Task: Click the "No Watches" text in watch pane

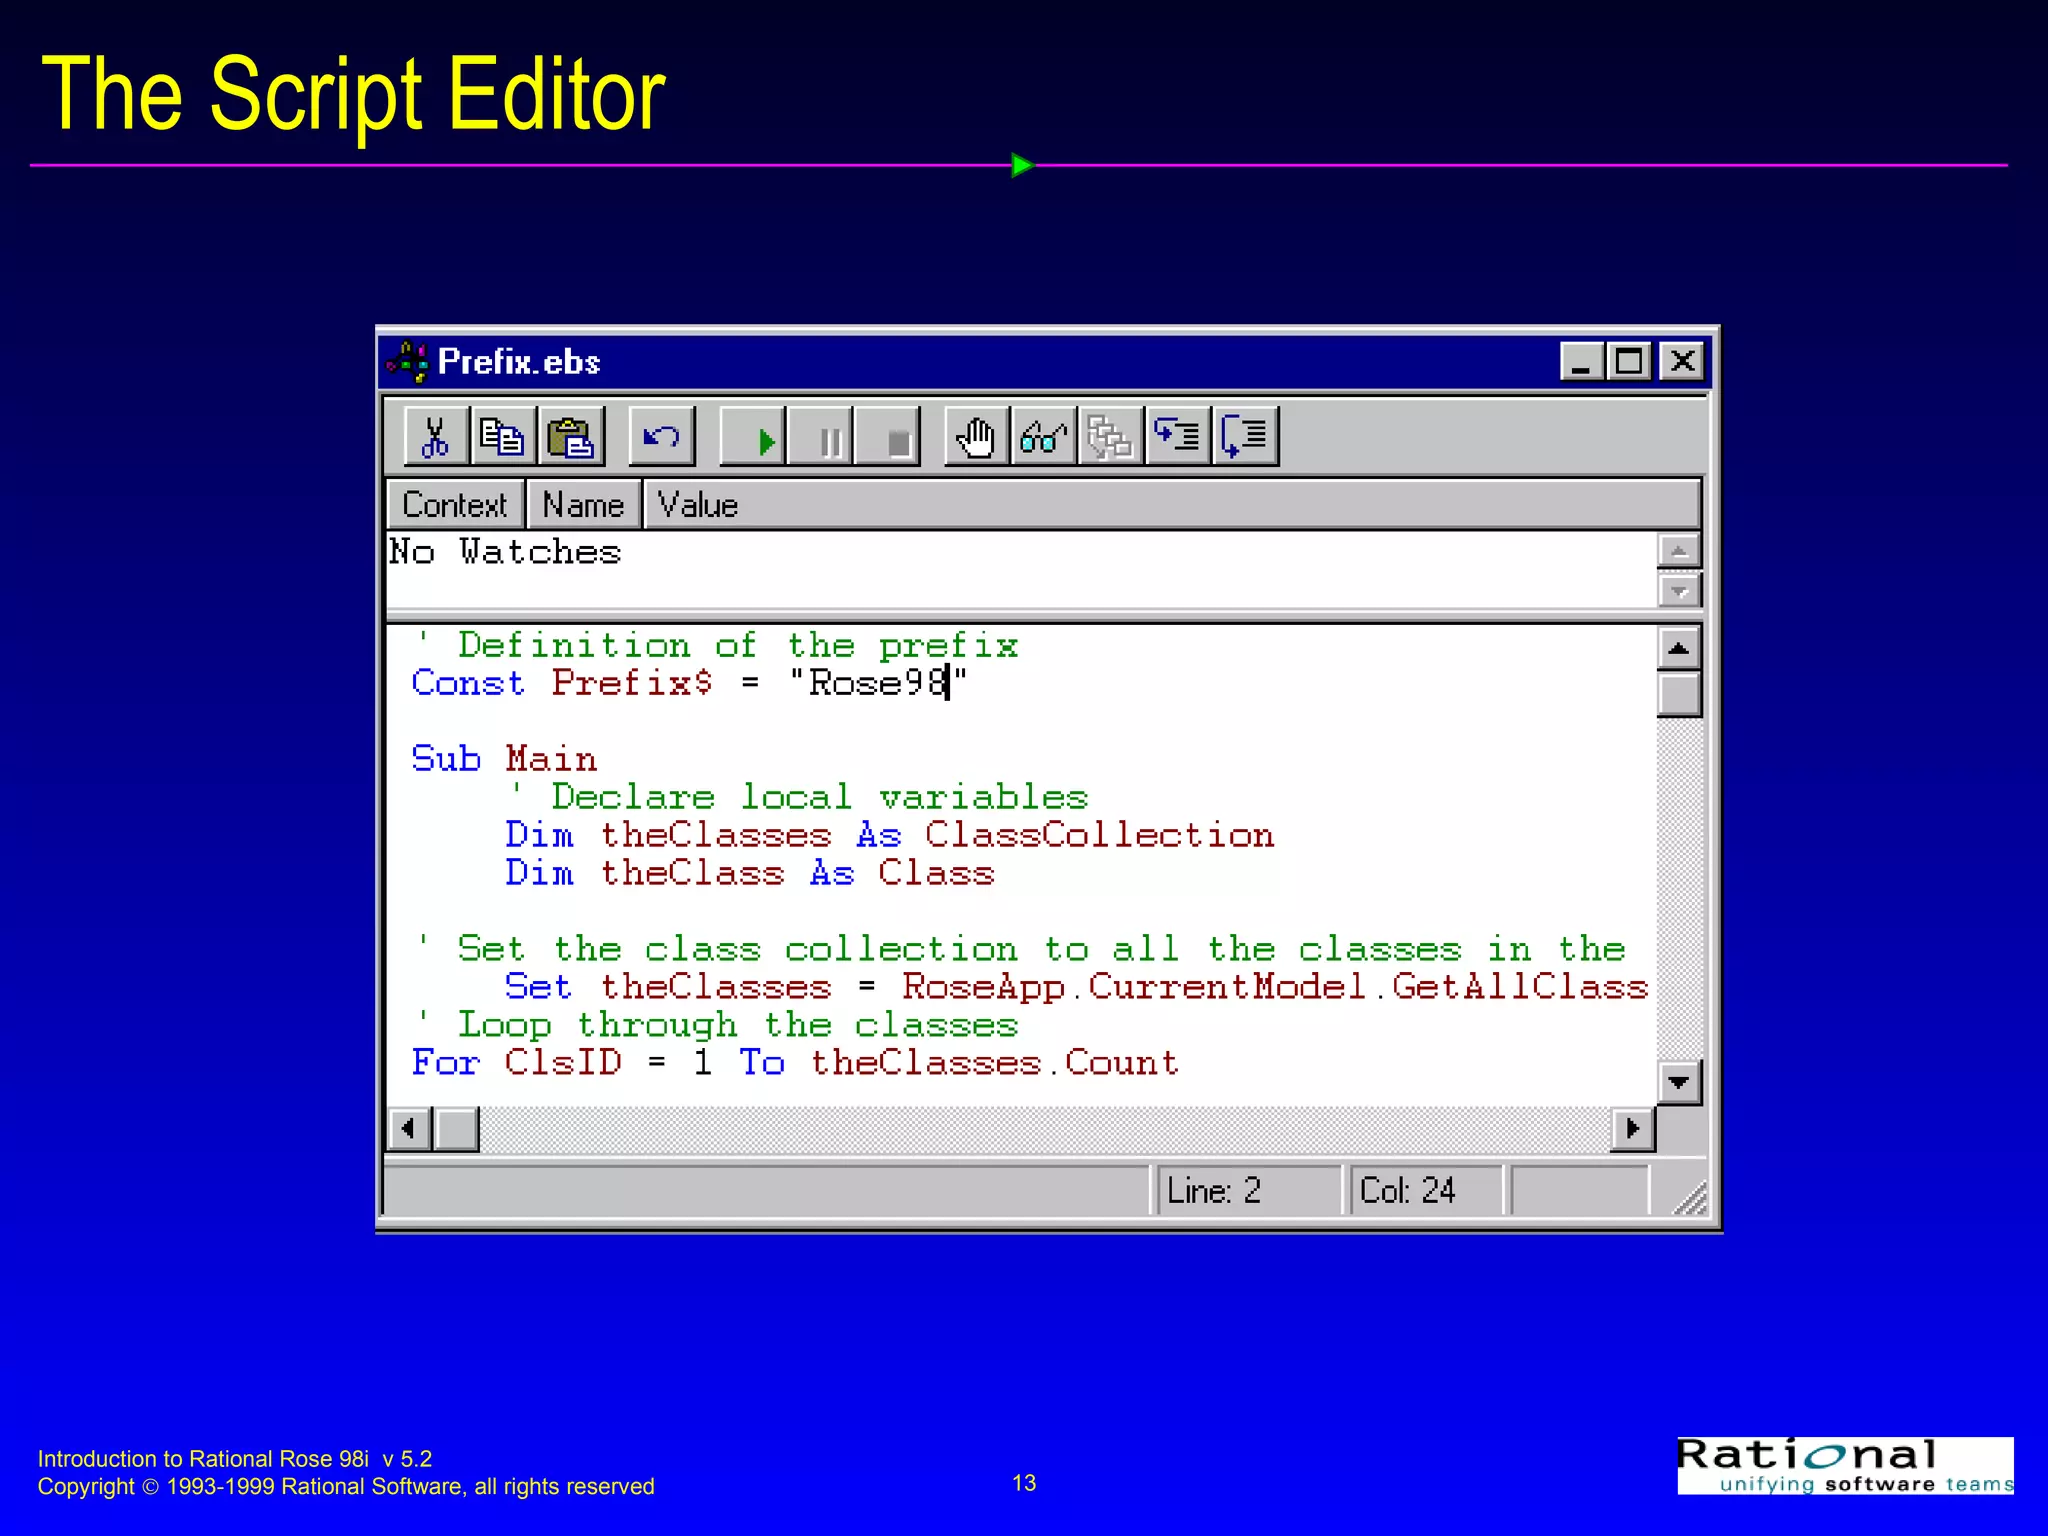Action: pos(505,552)
